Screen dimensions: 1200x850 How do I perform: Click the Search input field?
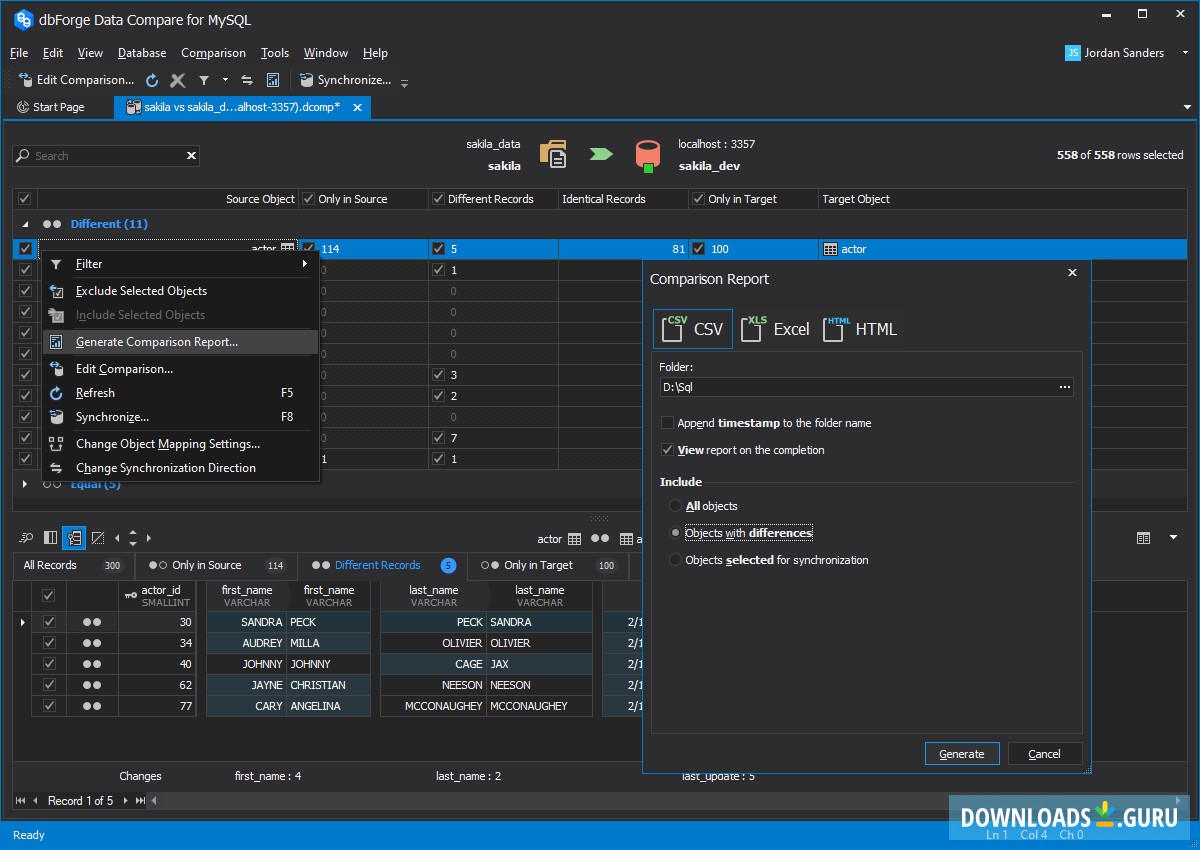tap(100, 155)
